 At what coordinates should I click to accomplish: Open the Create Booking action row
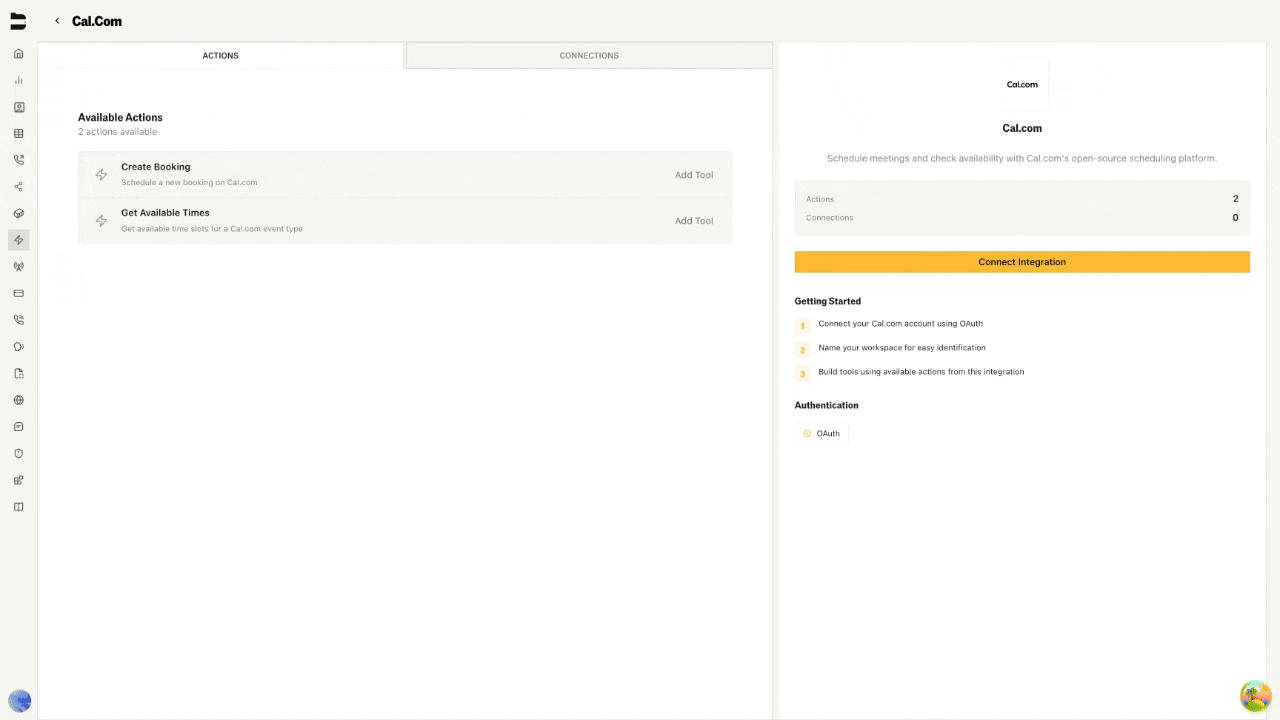click(x=405, y=175)
